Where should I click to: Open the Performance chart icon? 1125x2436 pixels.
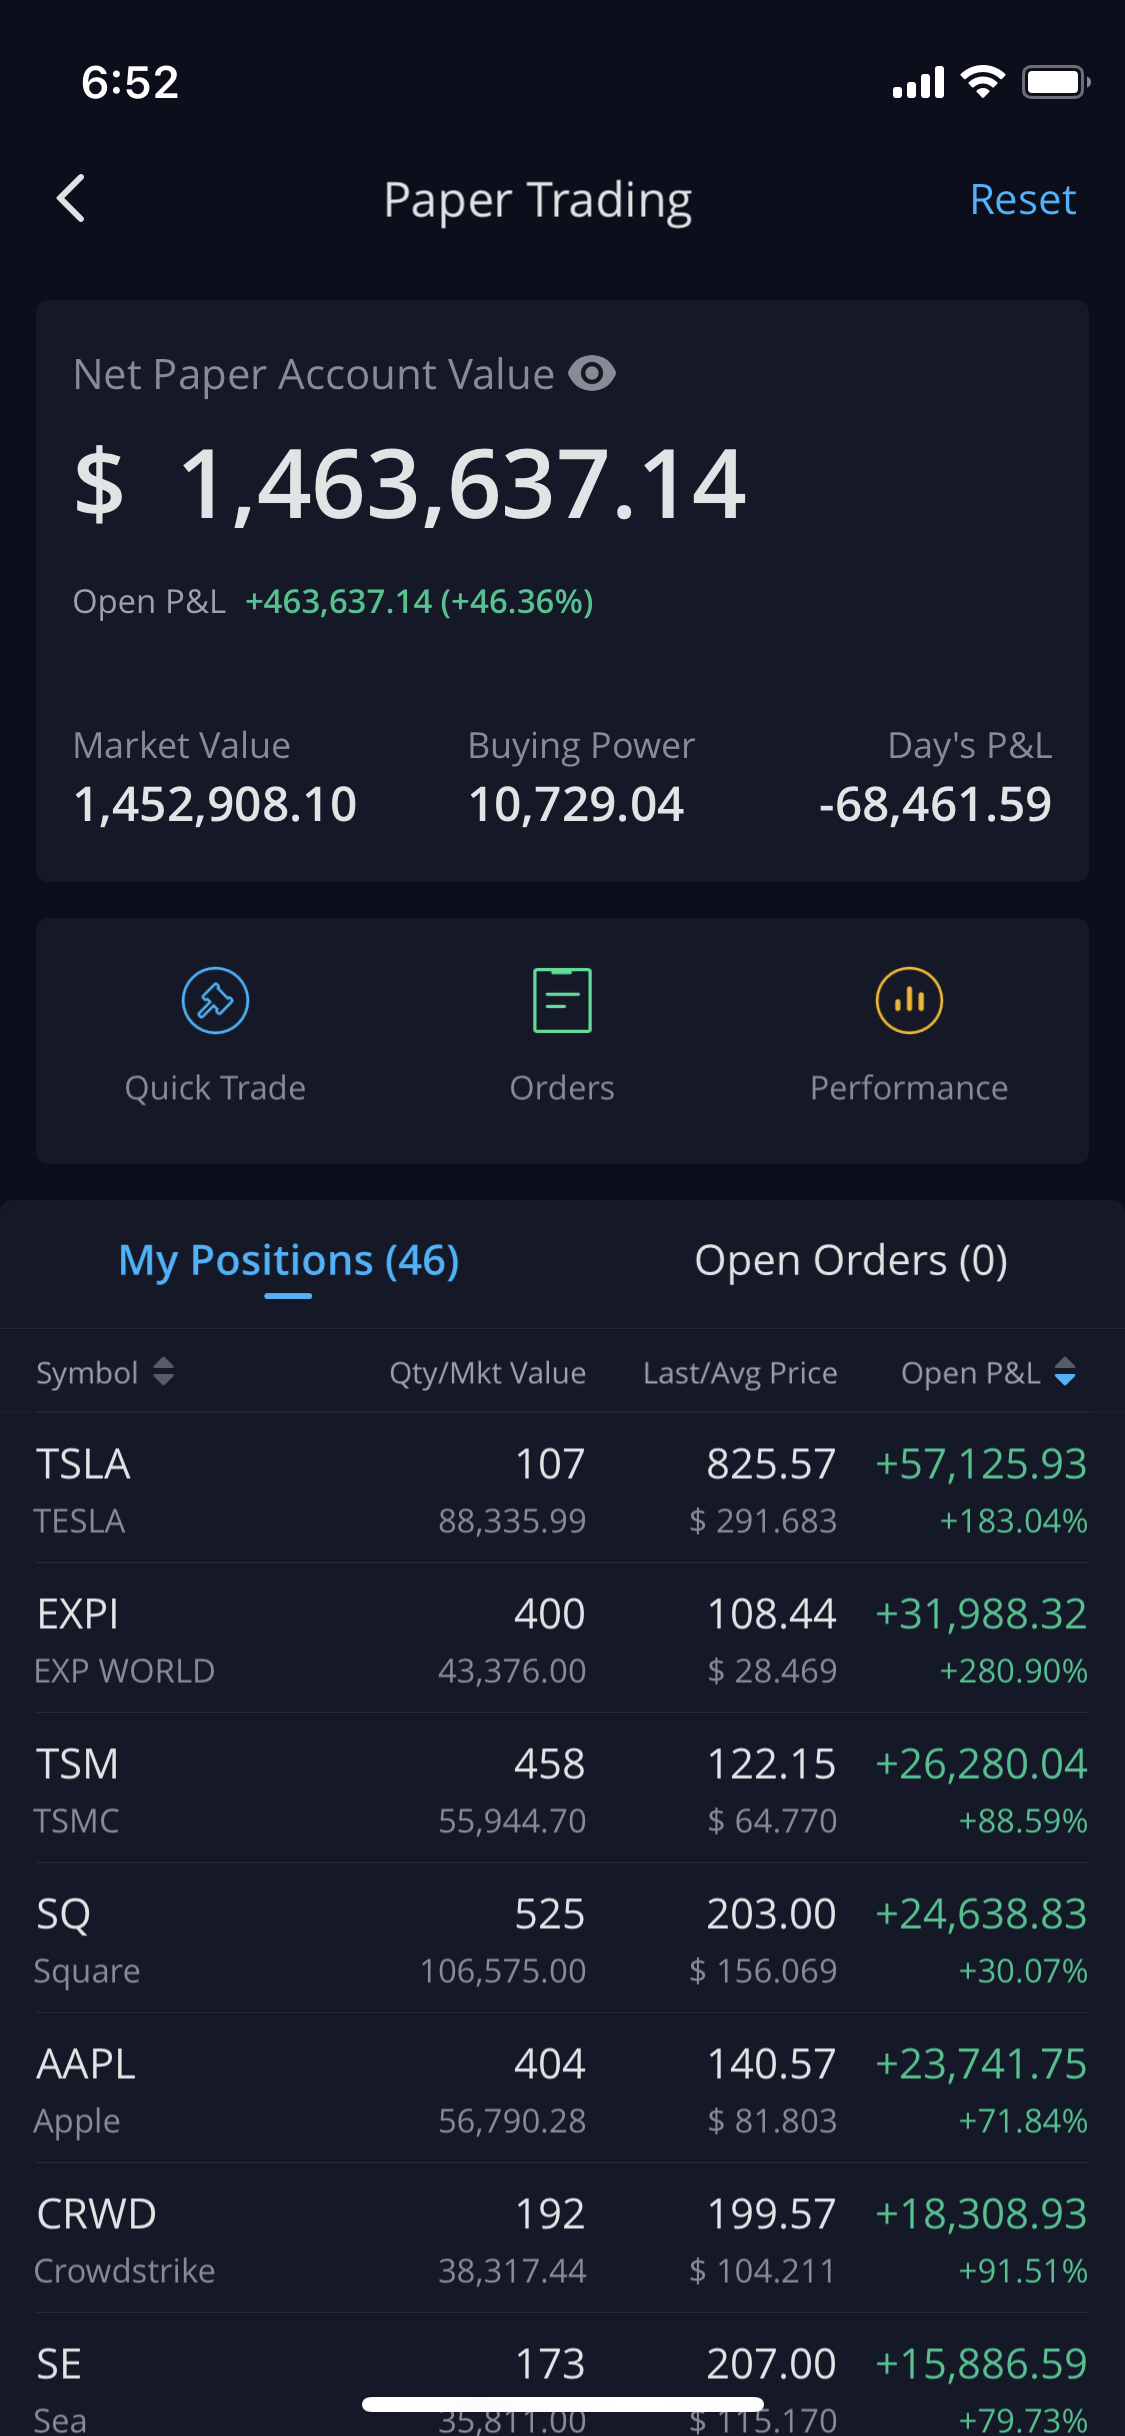[909, 1000]
